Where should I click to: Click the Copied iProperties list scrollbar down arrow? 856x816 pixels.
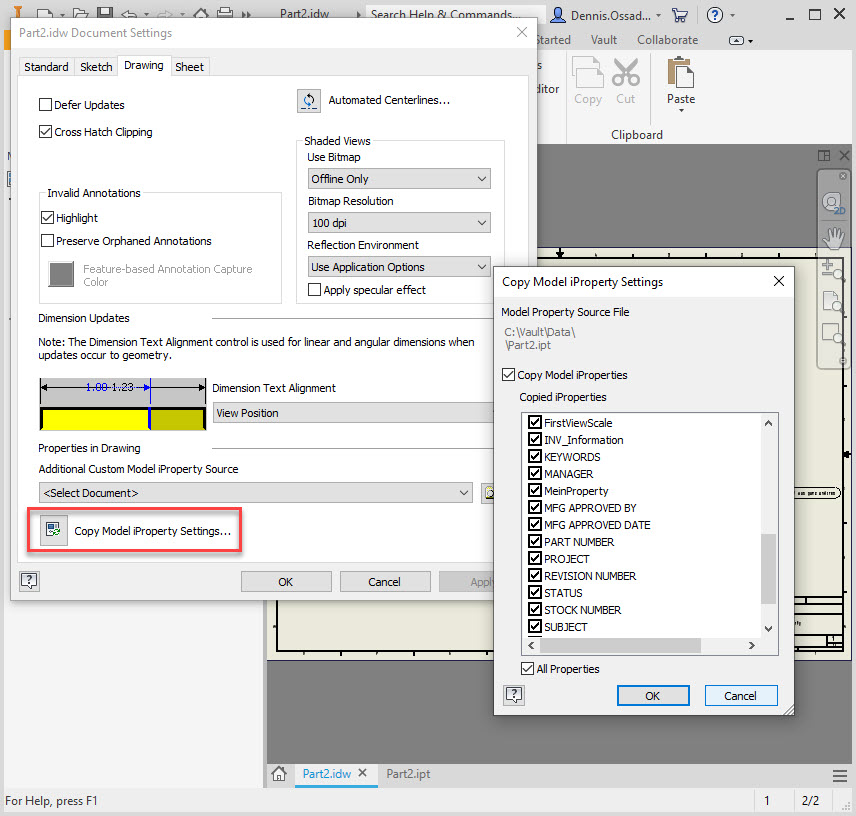point(768,628)
